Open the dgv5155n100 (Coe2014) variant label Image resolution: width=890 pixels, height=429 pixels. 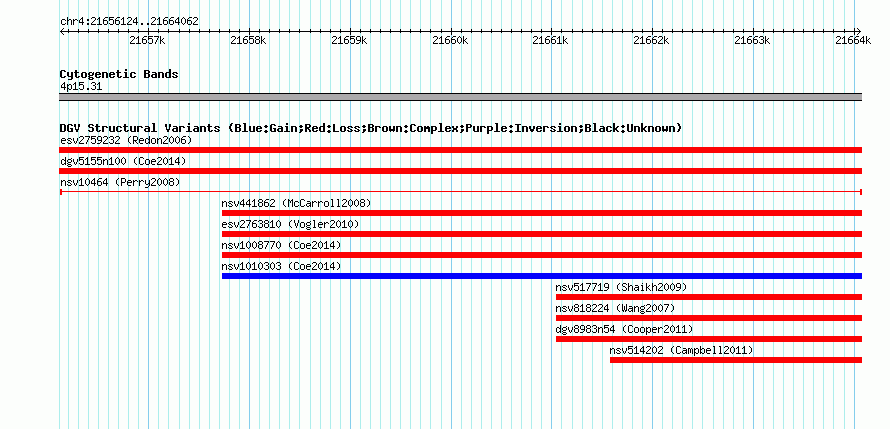point(123,161)
